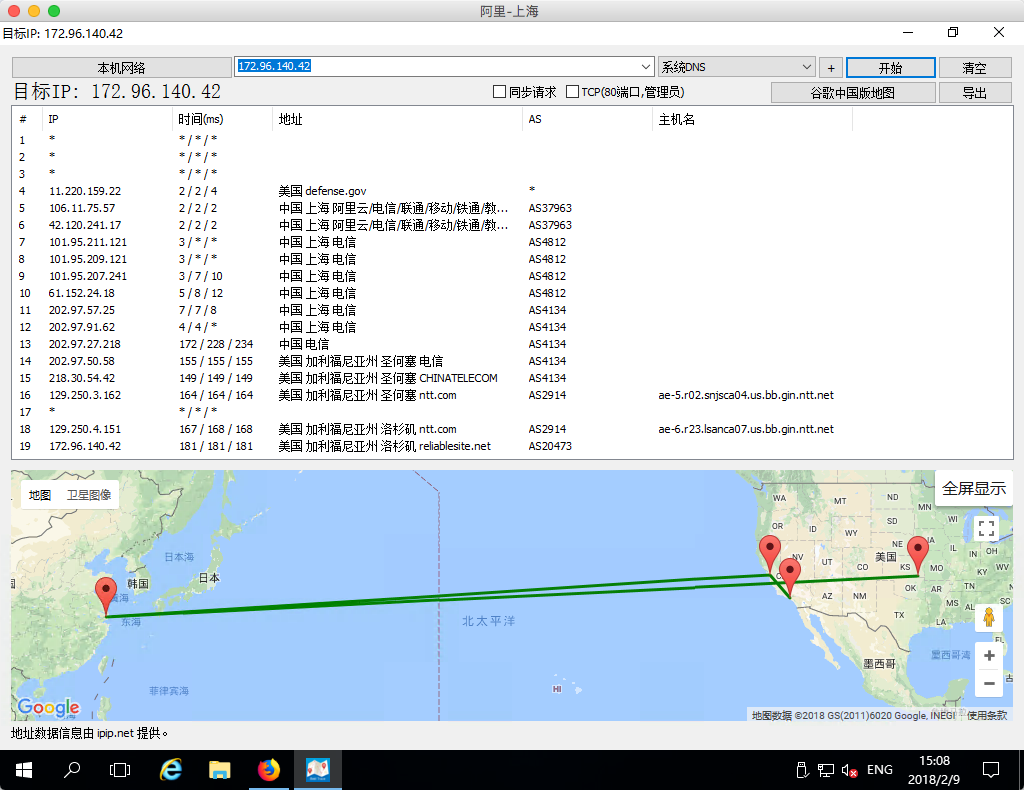Click the red macOS close button
The width and height of the screenshot is (1024, 790).
pyautogui.click(x=14, y=11)
